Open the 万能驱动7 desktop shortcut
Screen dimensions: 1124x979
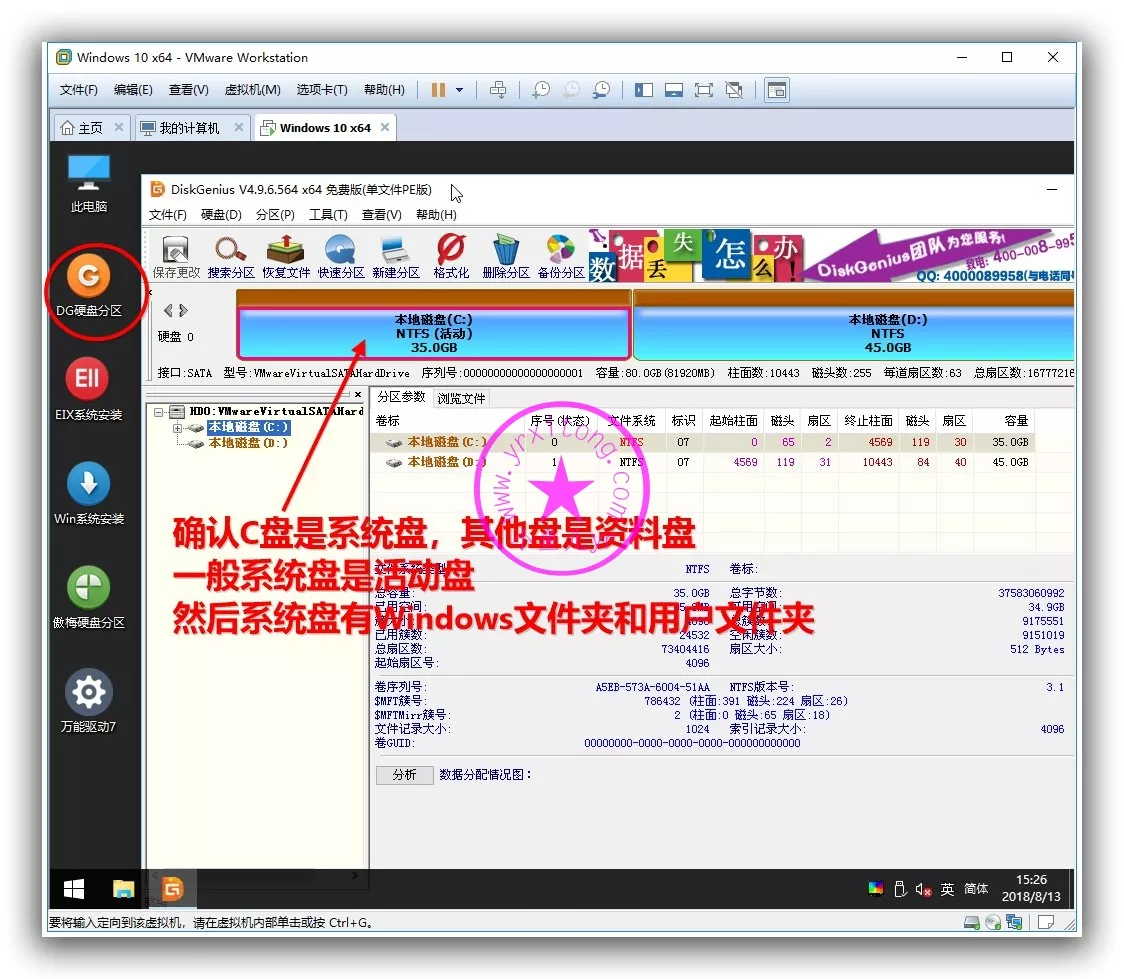(x=89, y=702)
